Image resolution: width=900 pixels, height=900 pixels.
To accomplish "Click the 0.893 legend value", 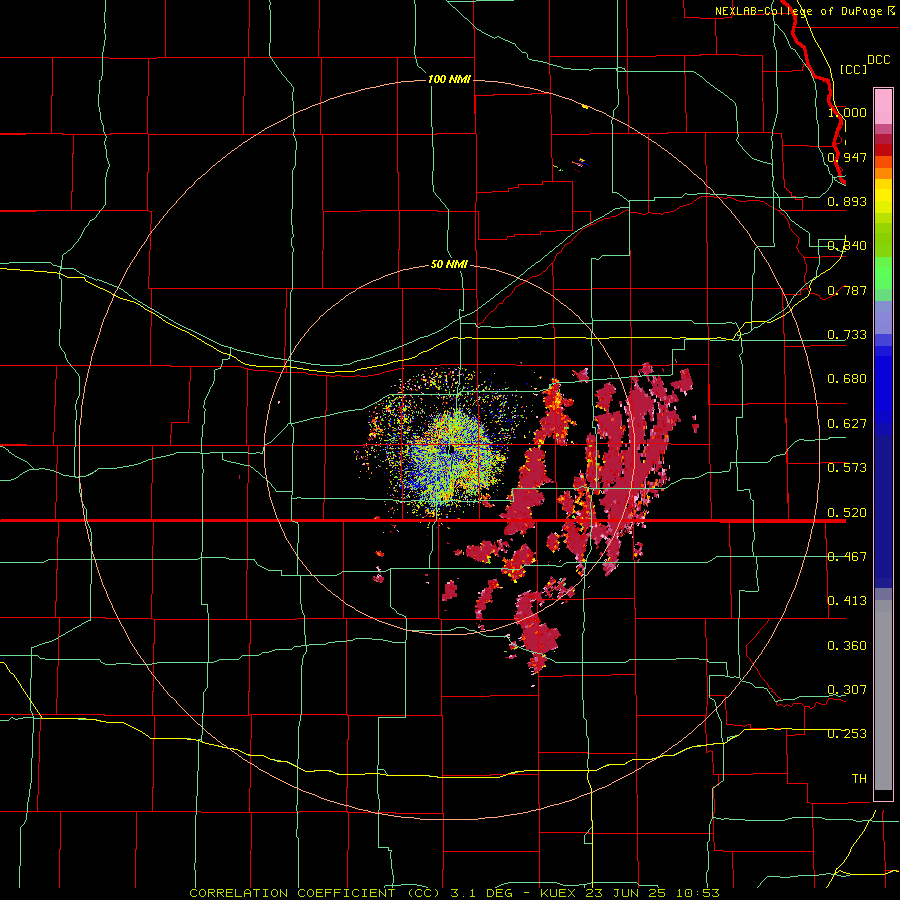I will (847, 201).
